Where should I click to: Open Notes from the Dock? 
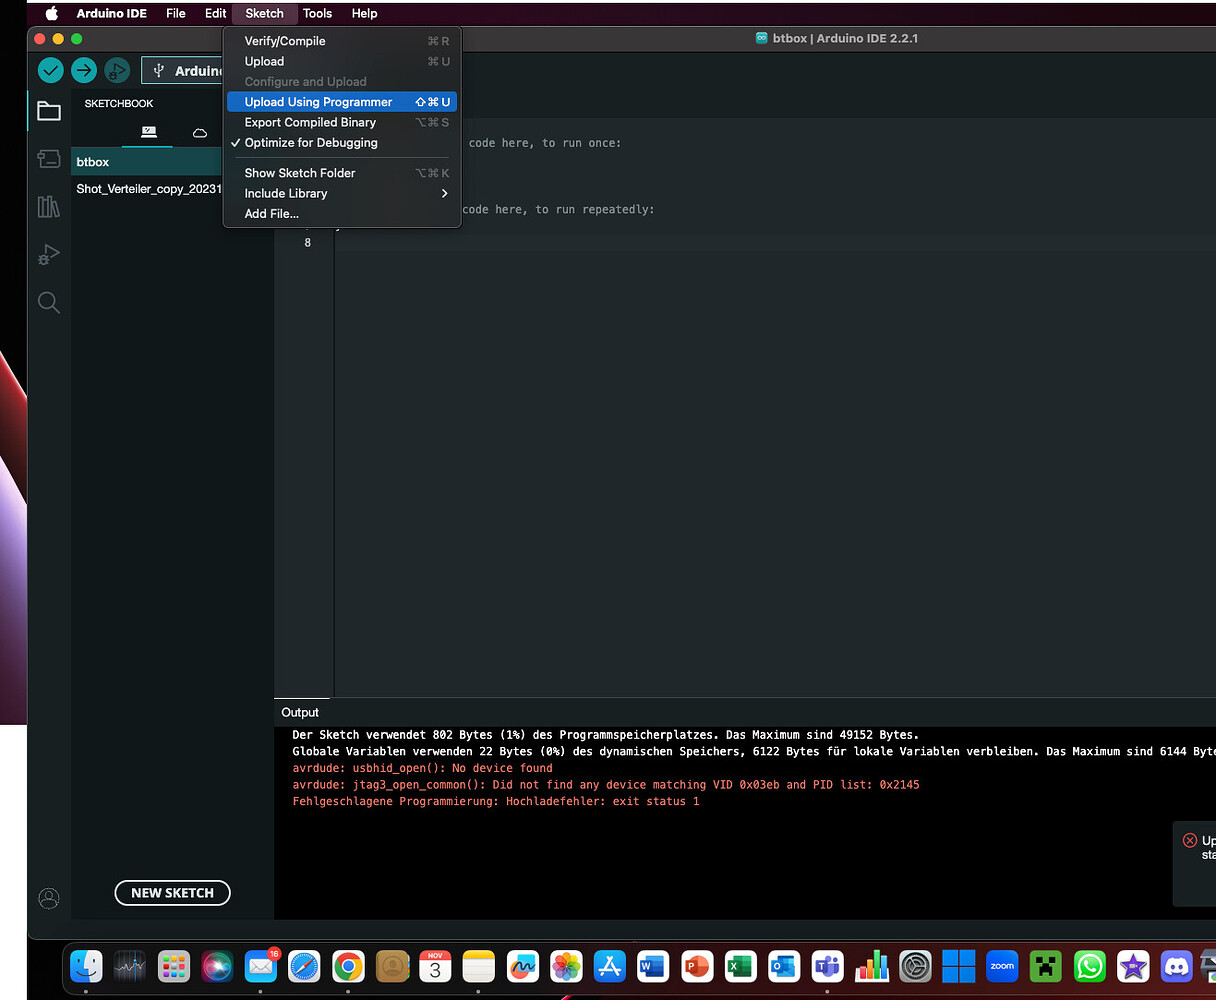tap(479, 966)
